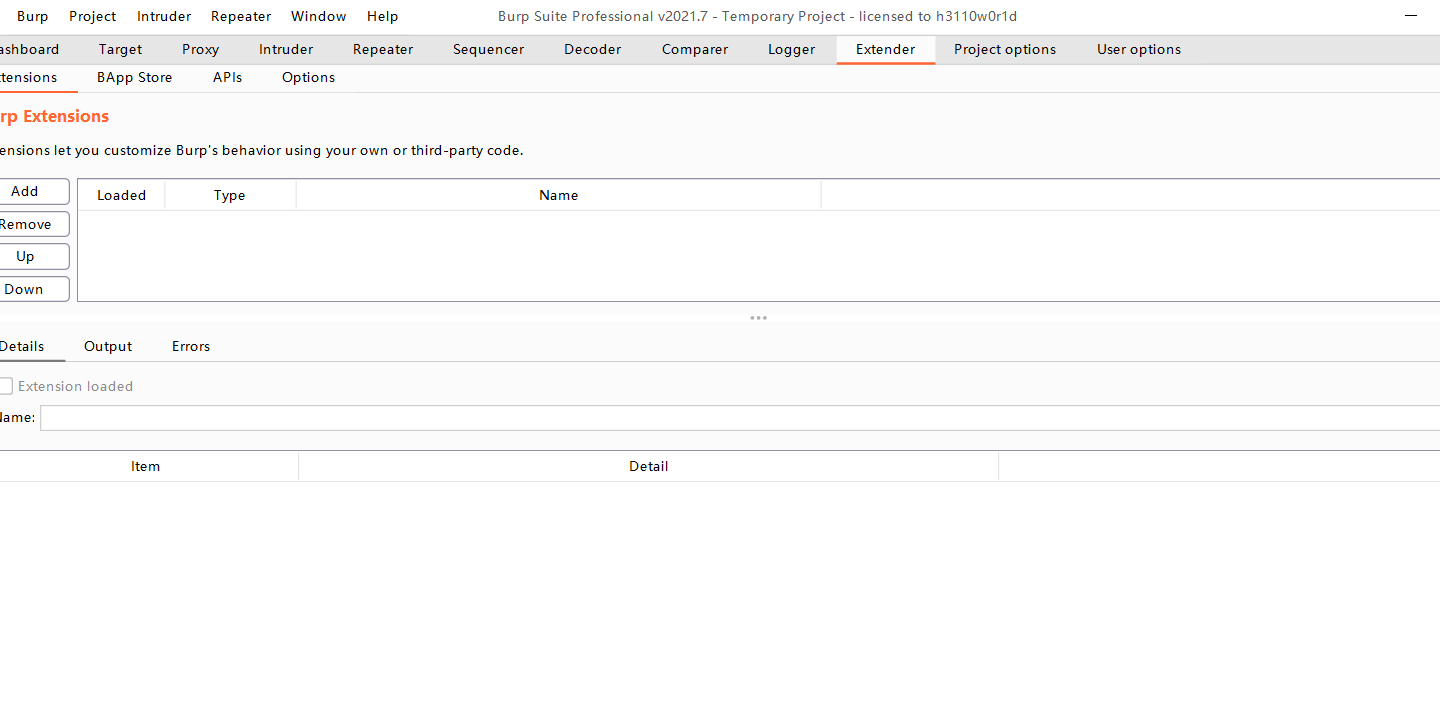Go to the Repeater tool tab
This screenshot has width=1440, height=723.
[x=383, y=49]
